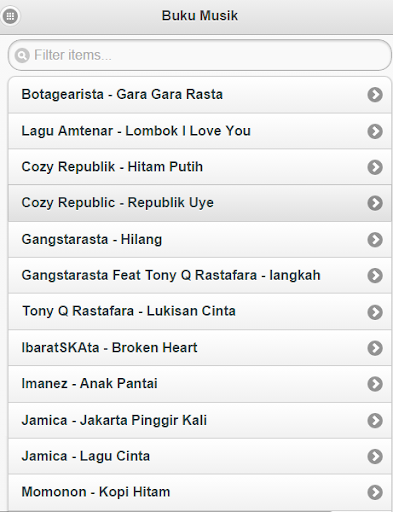Focus the Filter items search field
Screen dimensions: 393x512
click(200, 55)
